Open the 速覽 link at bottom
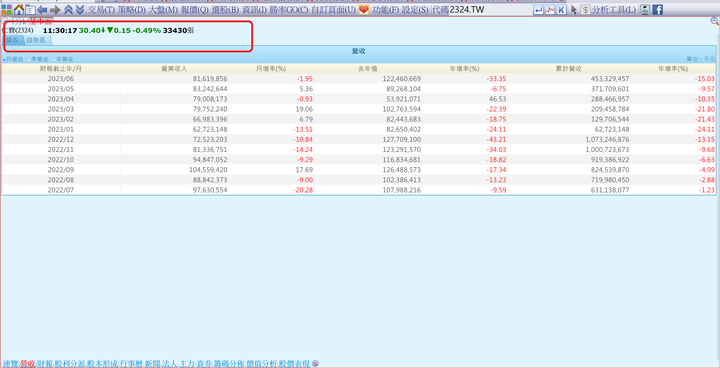 [10, 363]
